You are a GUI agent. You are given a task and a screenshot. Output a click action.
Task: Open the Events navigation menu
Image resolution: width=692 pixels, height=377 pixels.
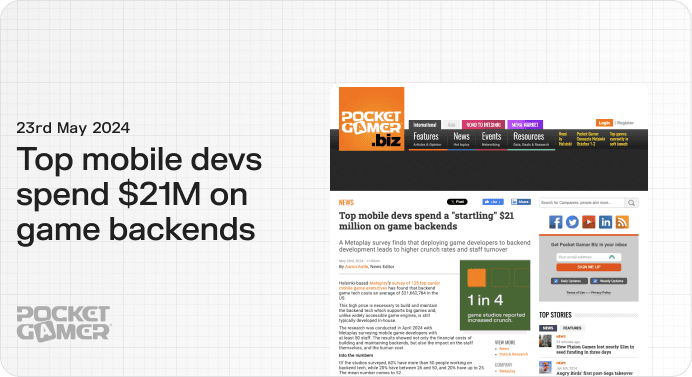pos(491,139)
